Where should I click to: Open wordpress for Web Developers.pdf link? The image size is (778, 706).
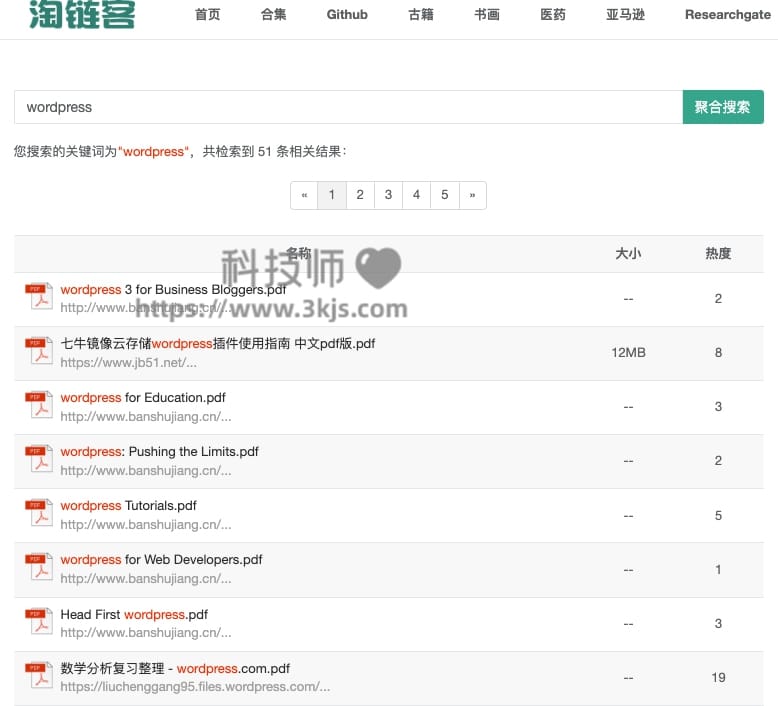click(161, 560)
